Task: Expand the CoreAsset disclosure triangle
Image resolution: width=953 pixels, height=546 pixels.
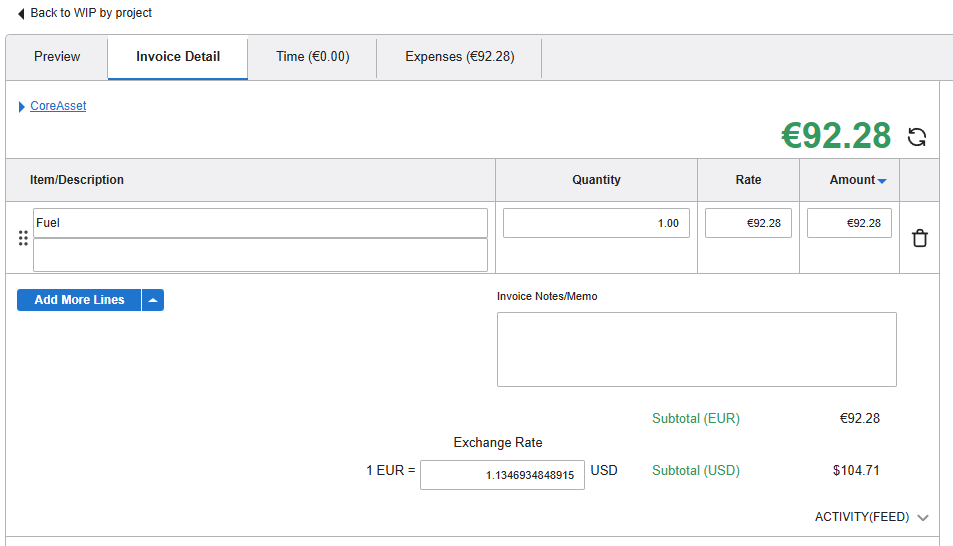Action: 22,106
